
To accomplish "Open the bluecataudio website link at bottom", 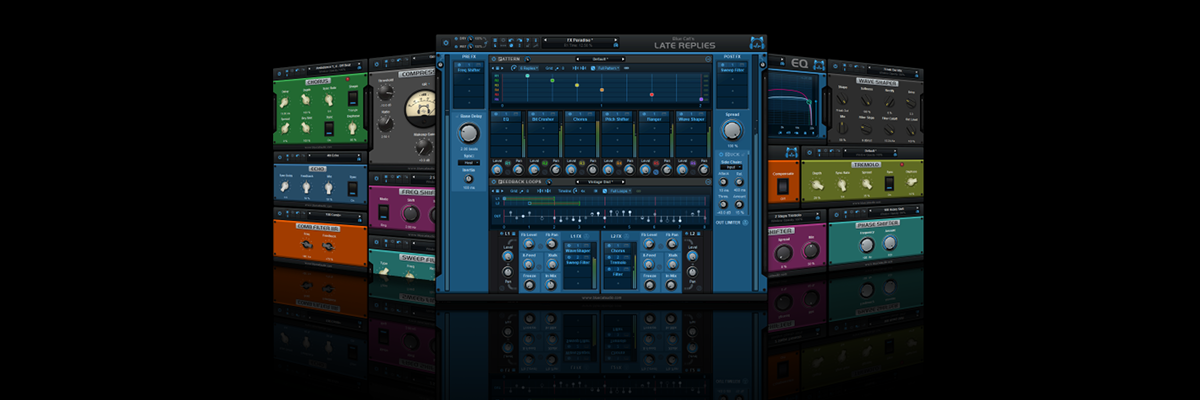I will [x=602, y=298].
